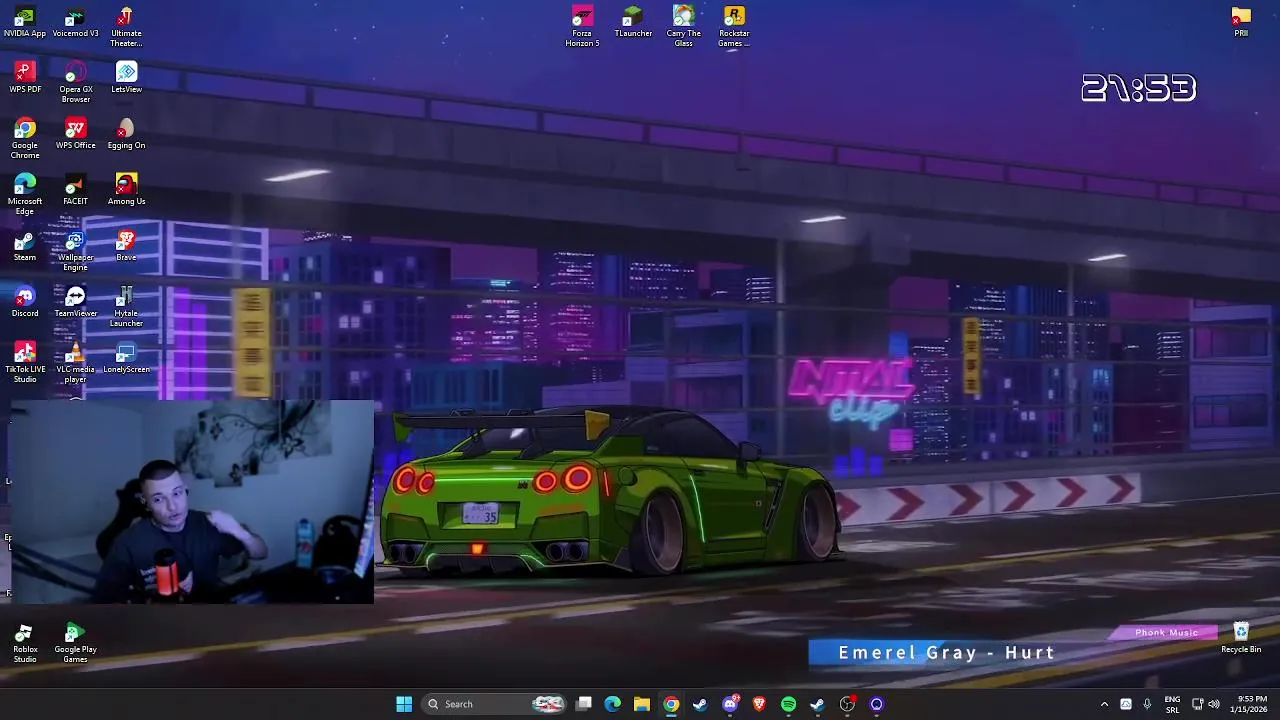Click the taskbar Search box
Image resolution: width=1280 pixels, height=720 pixels.
coord(494,704)
